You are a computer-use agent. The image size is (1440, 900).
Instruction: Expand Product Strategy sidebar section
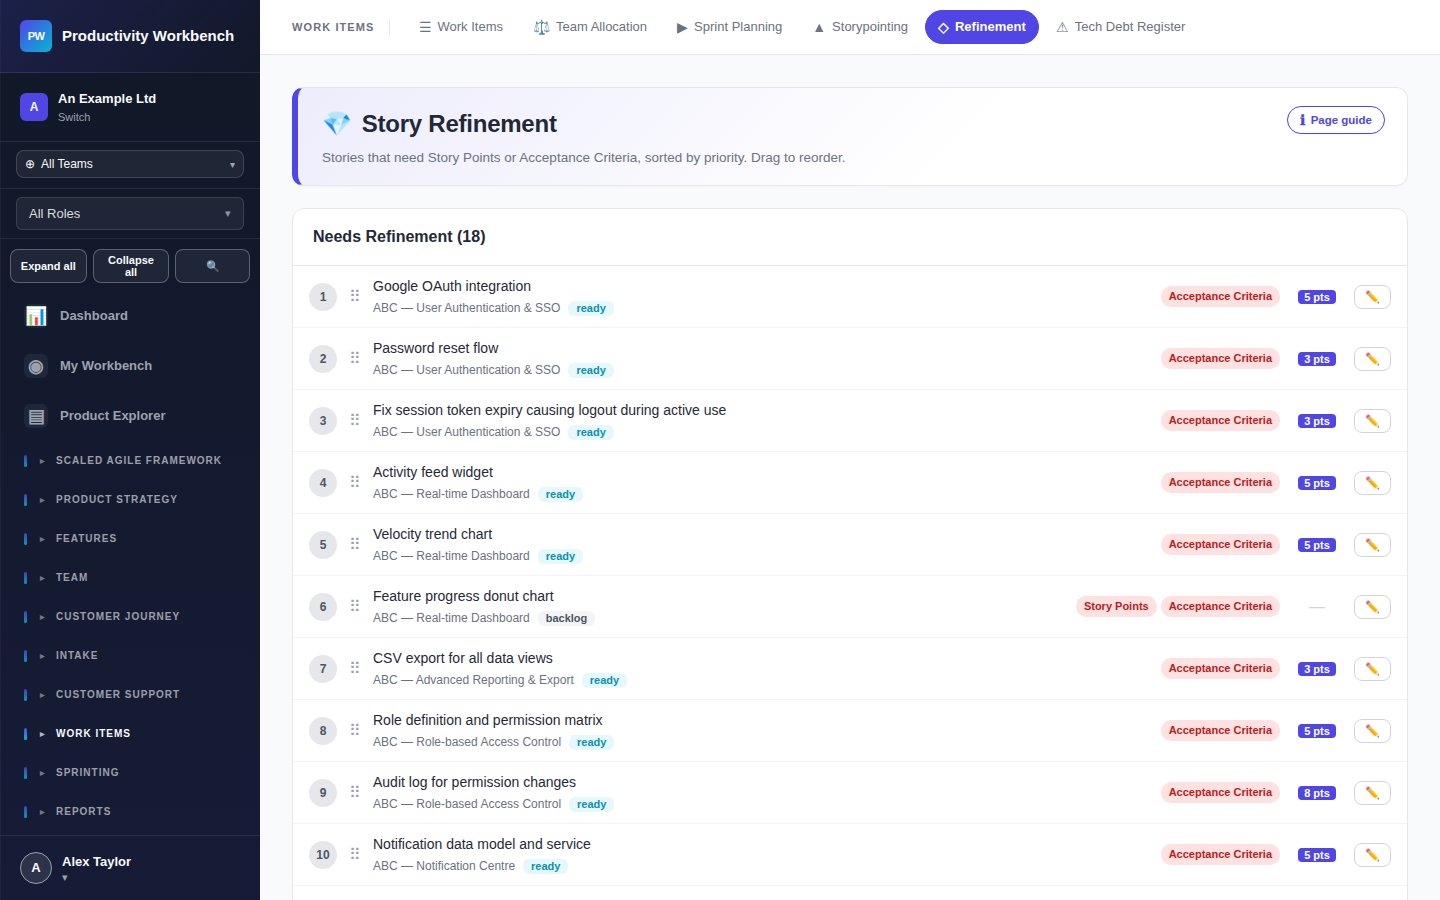[130, 500]
